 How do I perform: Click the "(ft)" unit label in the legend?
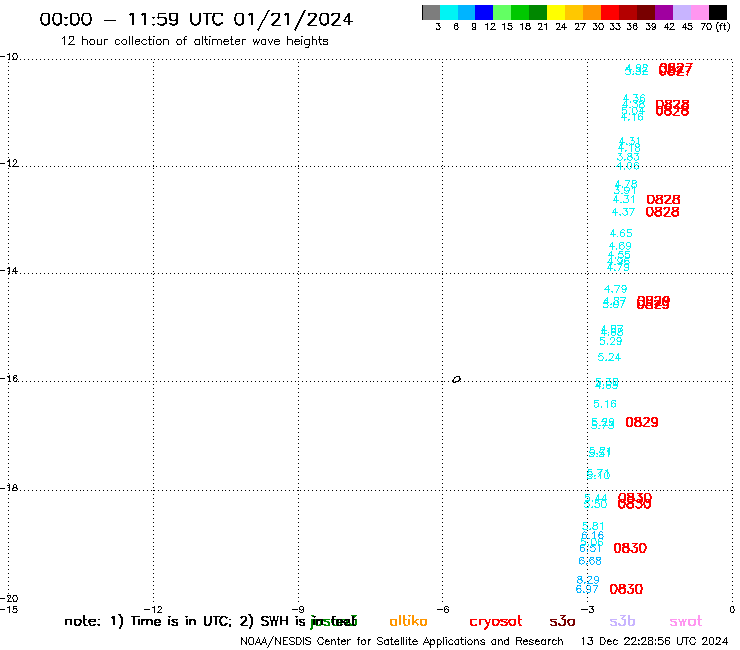(x=723, y=27)
